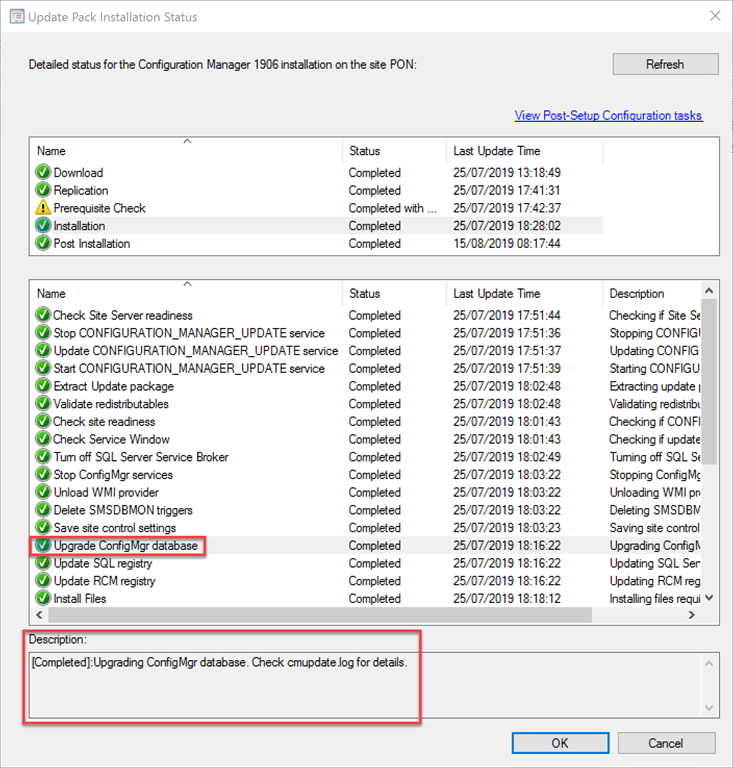Sort top list by Name column header
The width and height of the screenshot is (733, 768).
tap(187, 151)
